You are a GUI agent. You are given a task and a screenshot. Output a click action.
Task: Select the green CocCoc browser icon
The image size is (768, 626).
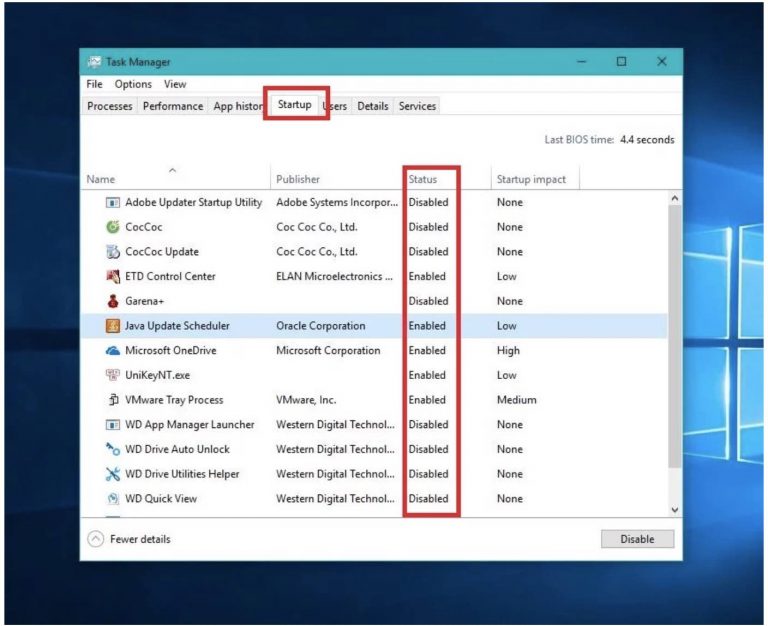pyautogui.click(x=113, y=227)
